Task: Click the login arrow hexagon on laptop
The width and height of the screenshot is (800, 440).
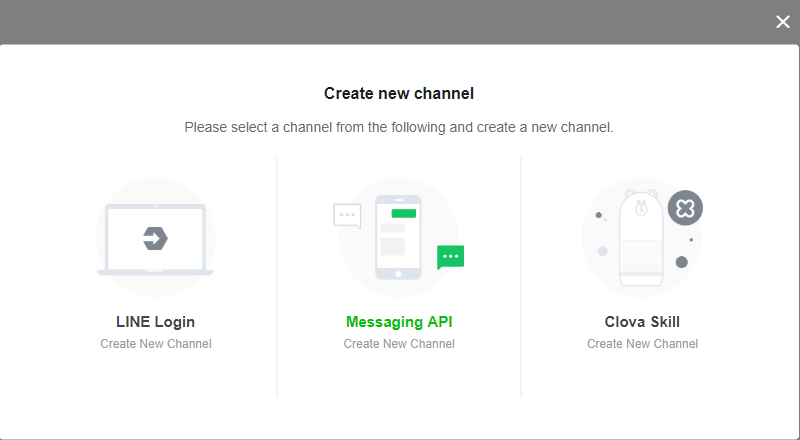Action: [x=155, y=238]
